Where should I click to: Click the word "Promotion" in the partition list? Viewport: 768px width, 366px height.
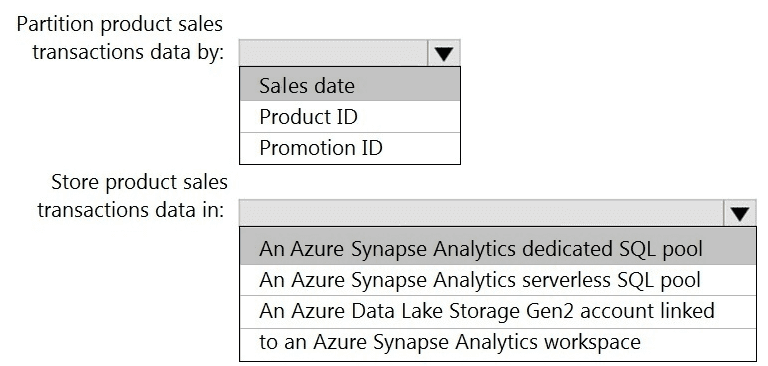point(303,148)
